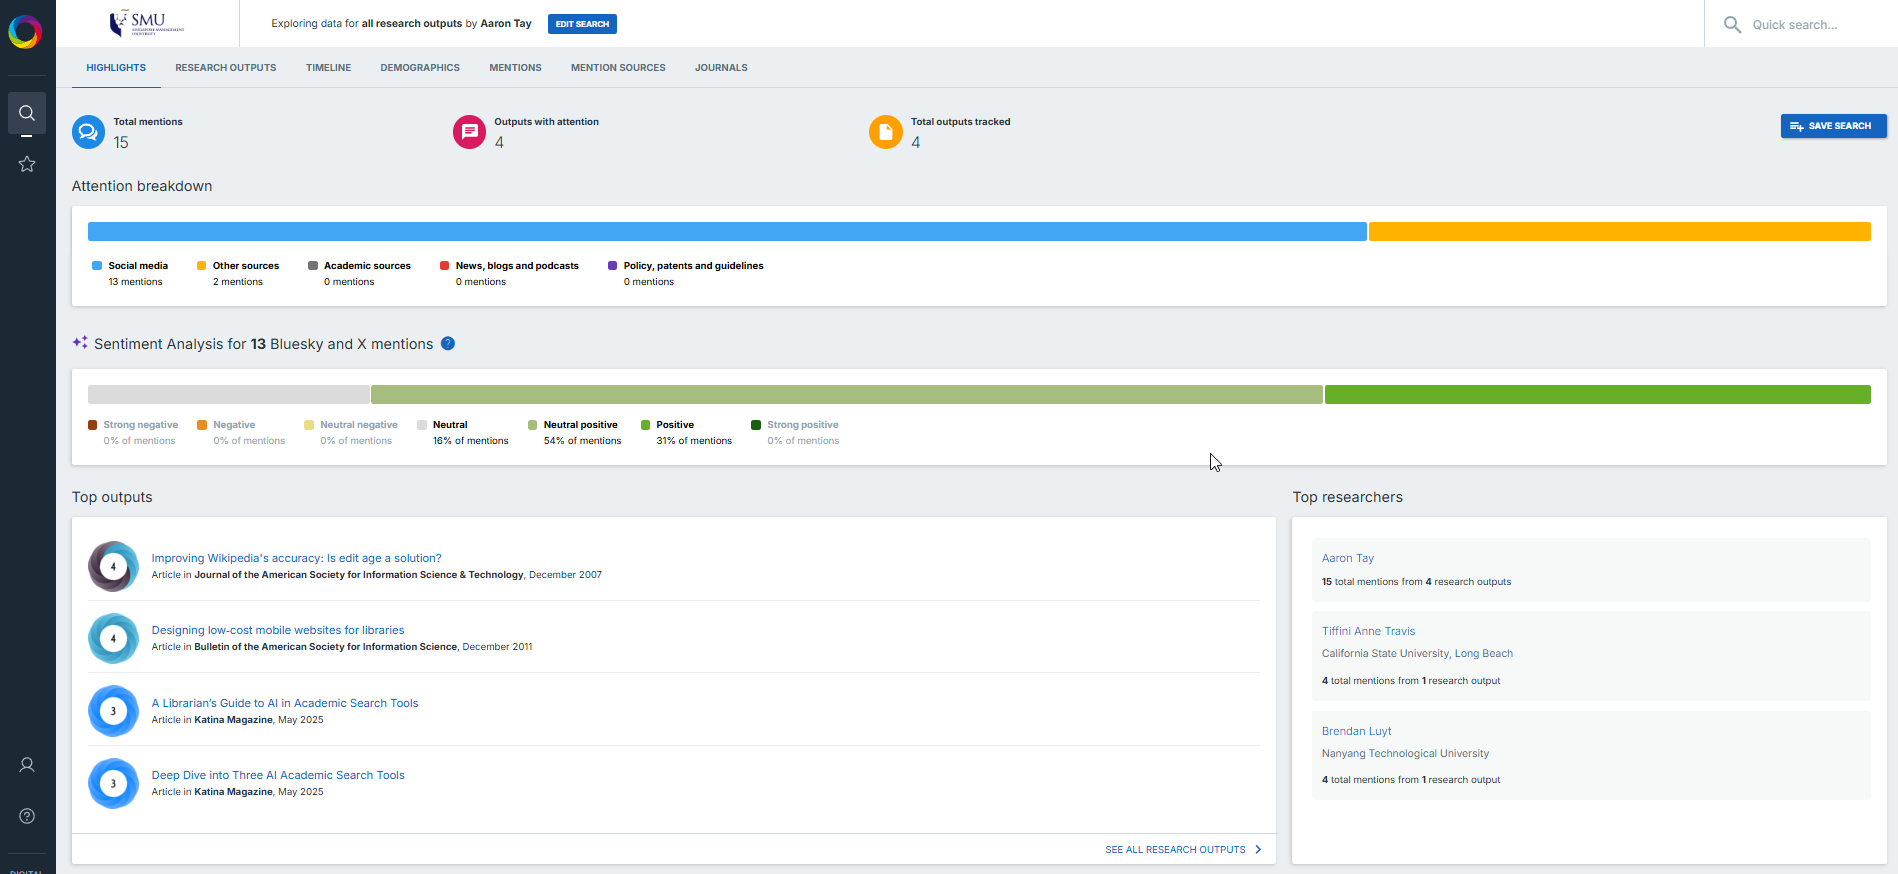Click the light green neutral positive bar segment
The width and height of the screenshot is (1898, 874).
coord(847,394)
